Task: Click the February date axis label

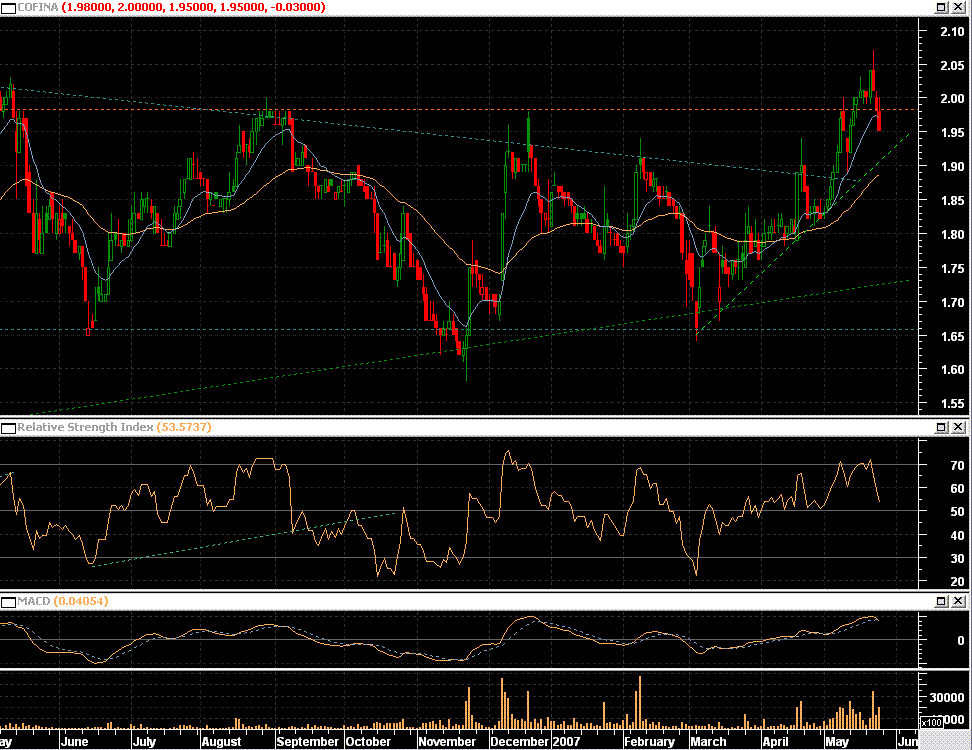Action: pos(650,742)
